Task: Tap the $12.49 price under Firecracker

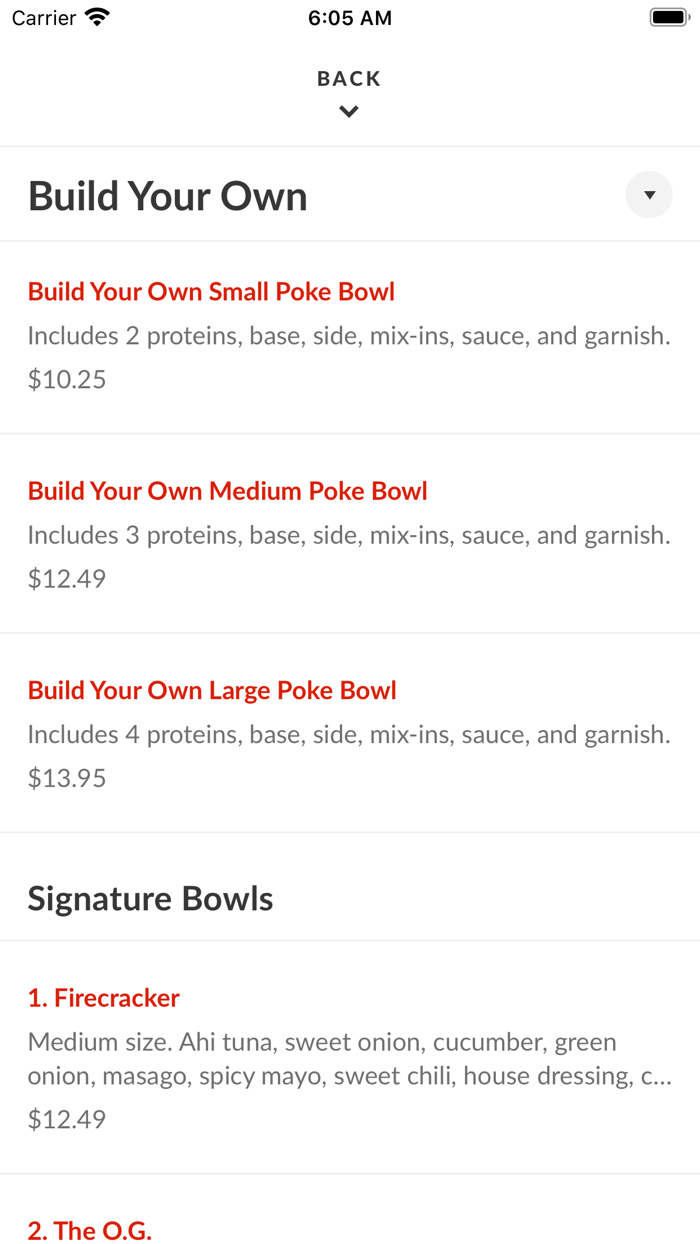Action: pyautogui.click(x=66, y=1119)
